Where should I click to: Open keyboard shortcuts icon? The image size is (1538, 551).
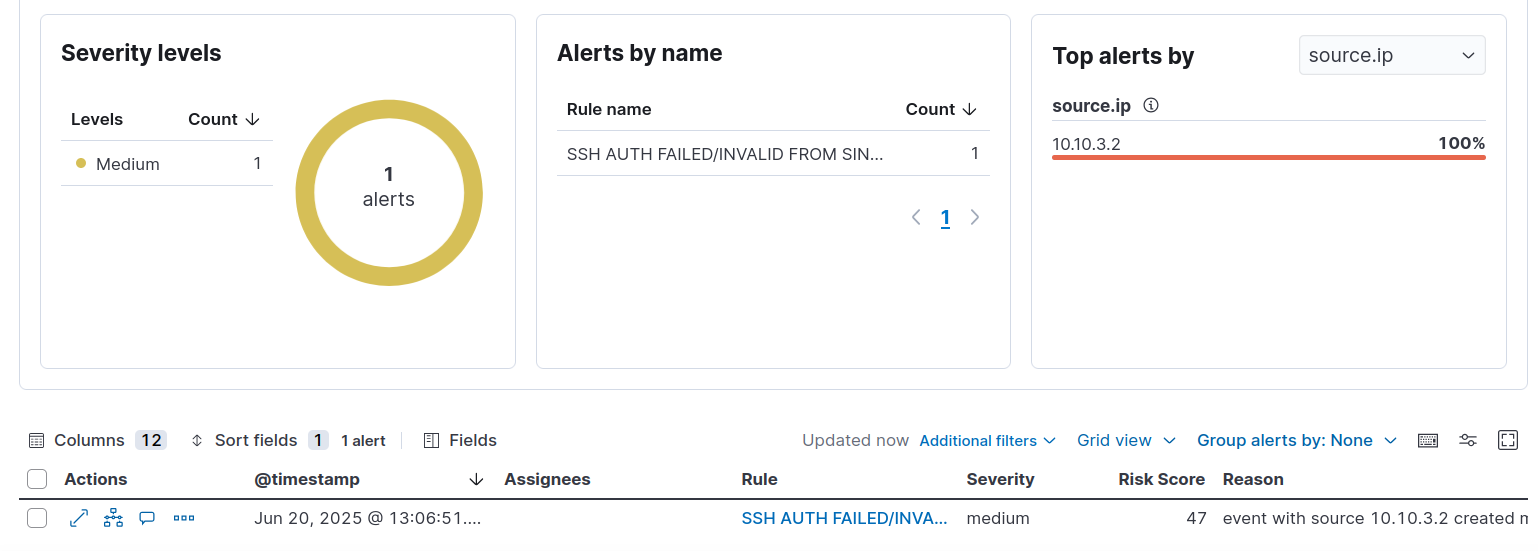point(1428,440)
